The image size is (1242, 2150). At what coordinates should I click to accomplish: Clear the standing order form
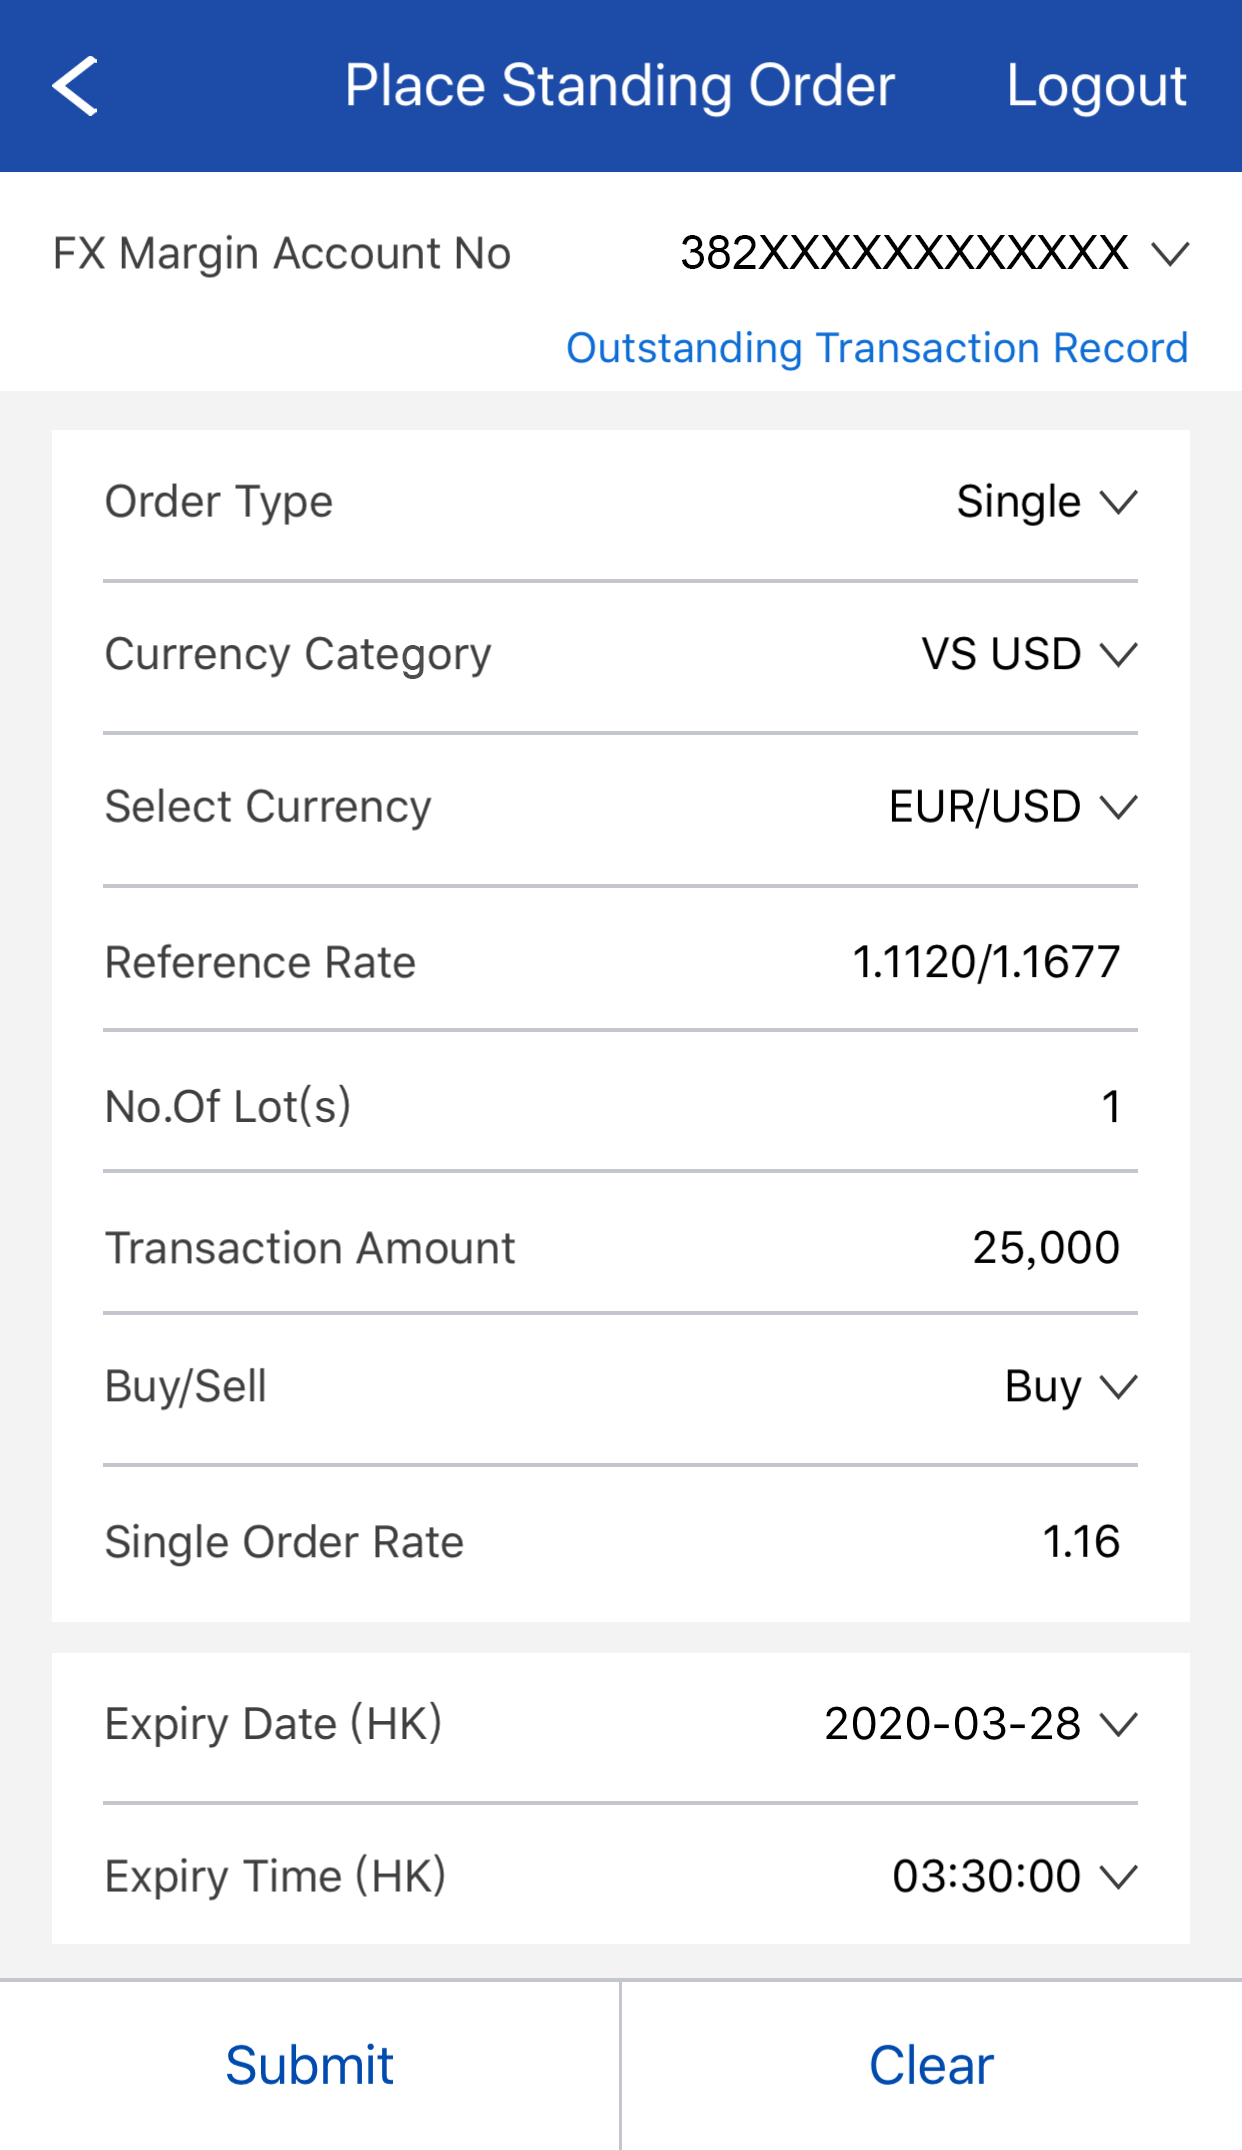click(x=931, y=2065)
